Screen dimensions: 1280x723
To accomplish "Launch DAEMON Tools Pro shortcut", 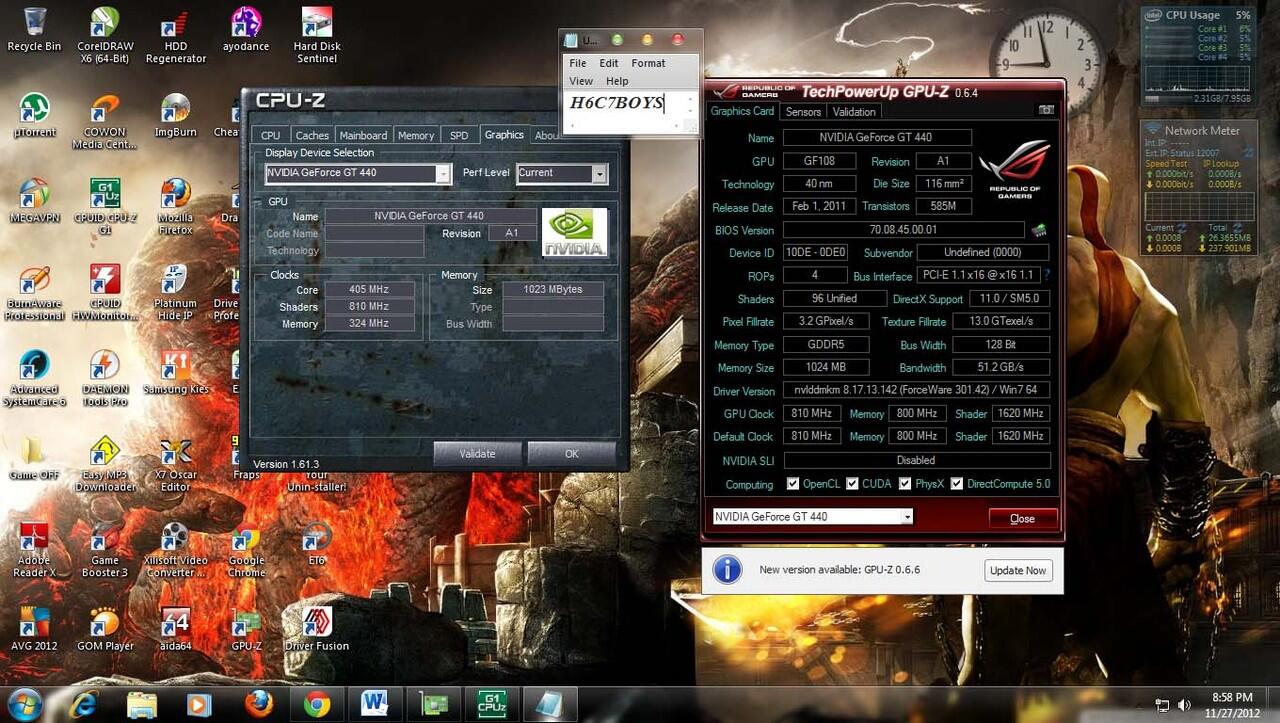I will [105, 378].
